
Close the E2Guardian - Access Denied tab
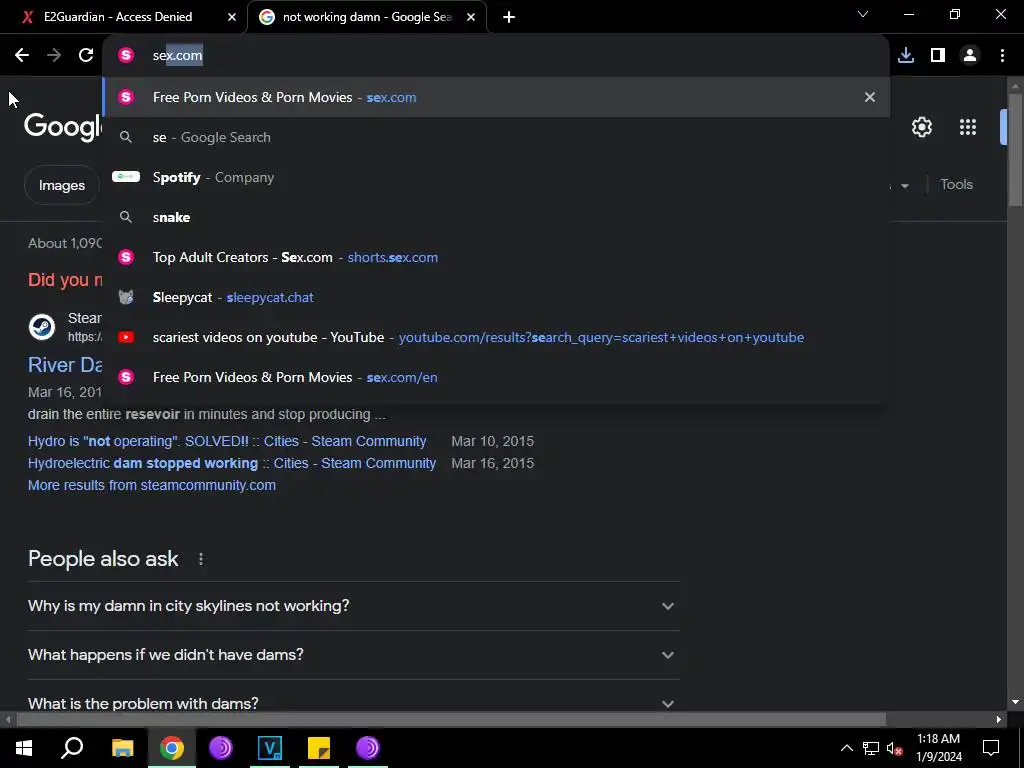(x=232, y=17)
